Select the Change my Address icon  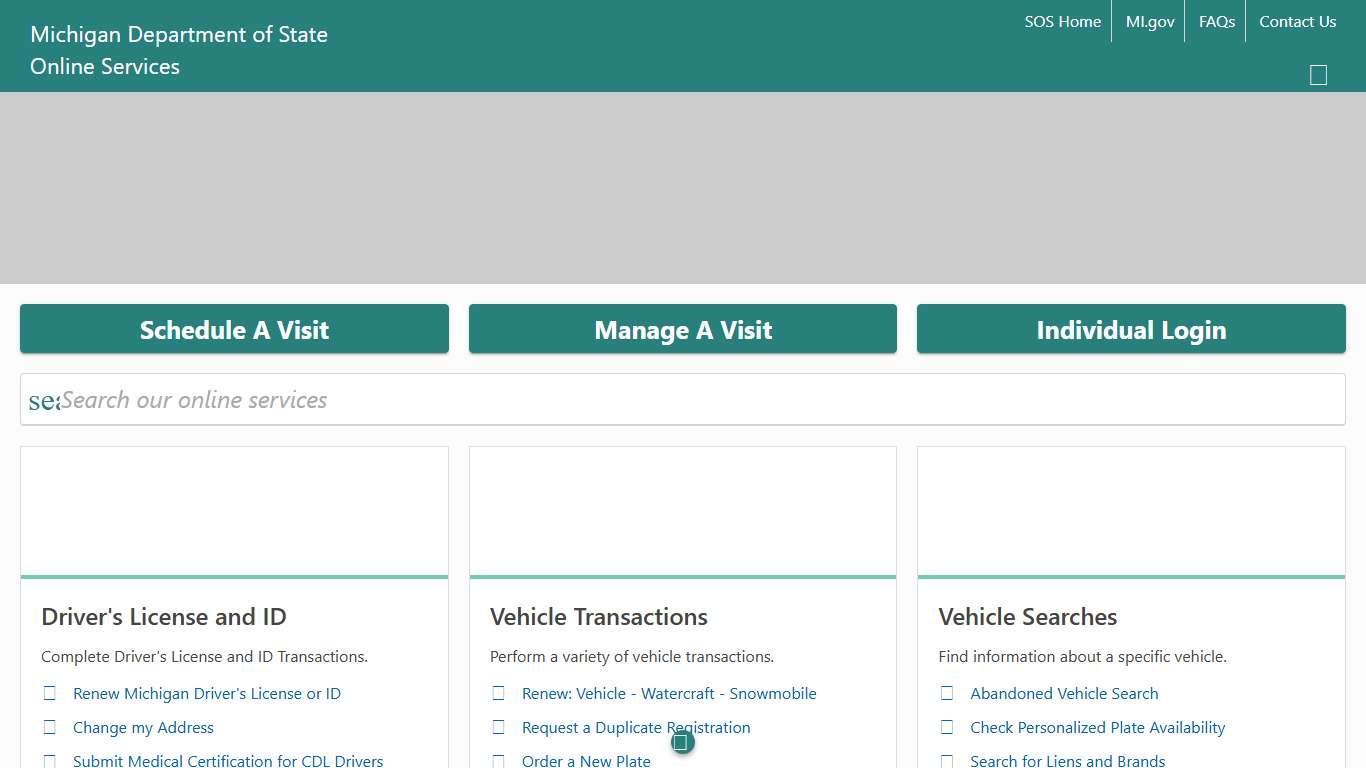click(50, 727)
